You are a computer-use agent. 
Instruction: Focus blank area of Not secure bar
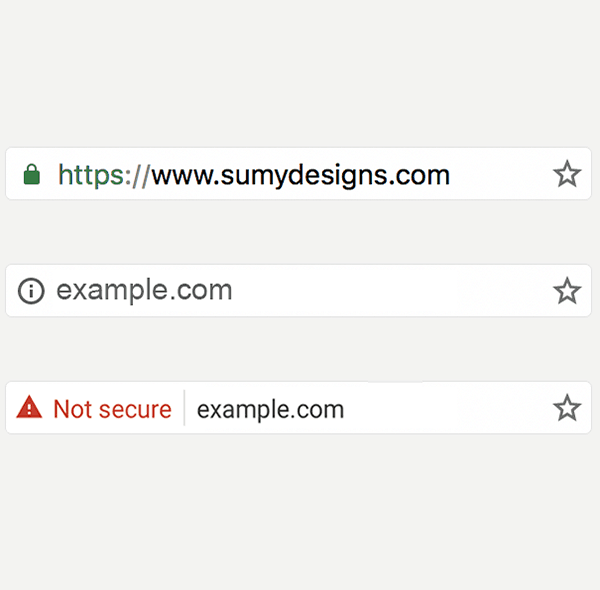click(448, 408)
